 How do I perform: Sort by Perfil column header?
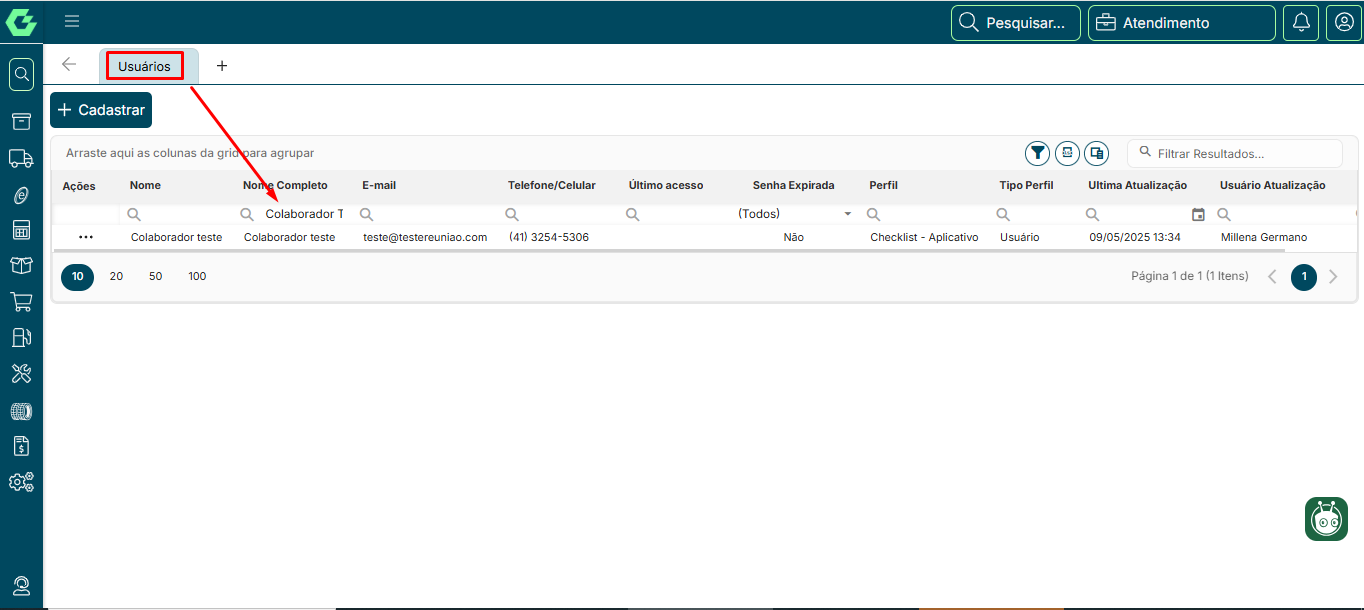(x=883, y=186)
